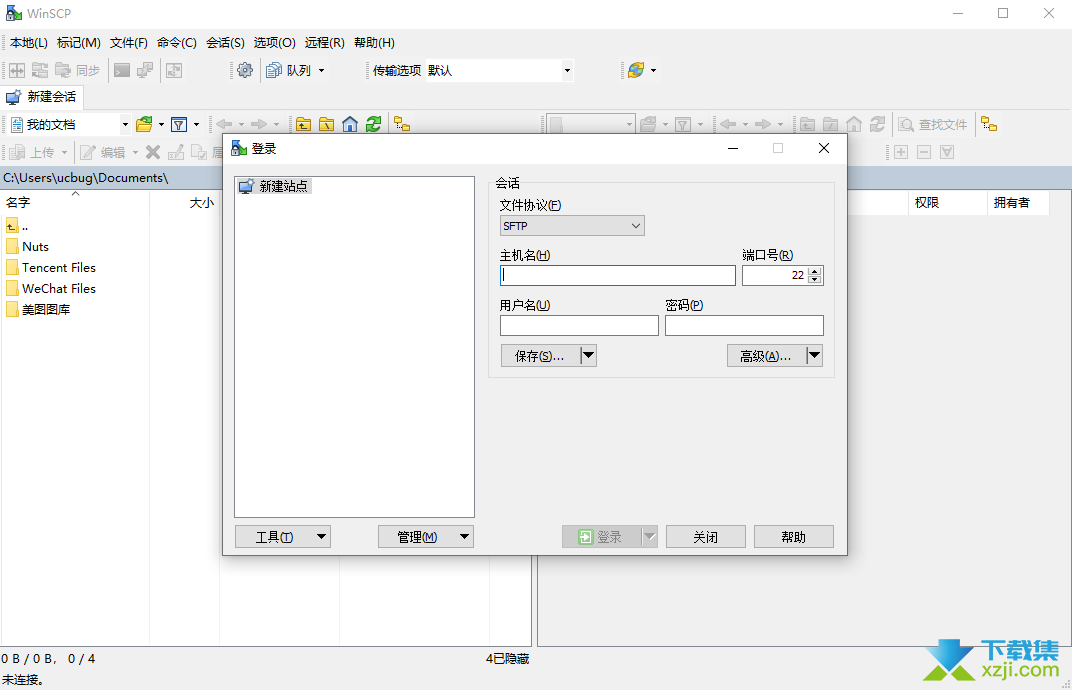Screen dimensions: 1072x690
Task: Click the remote home directory icon
Action: click(854, 124)
